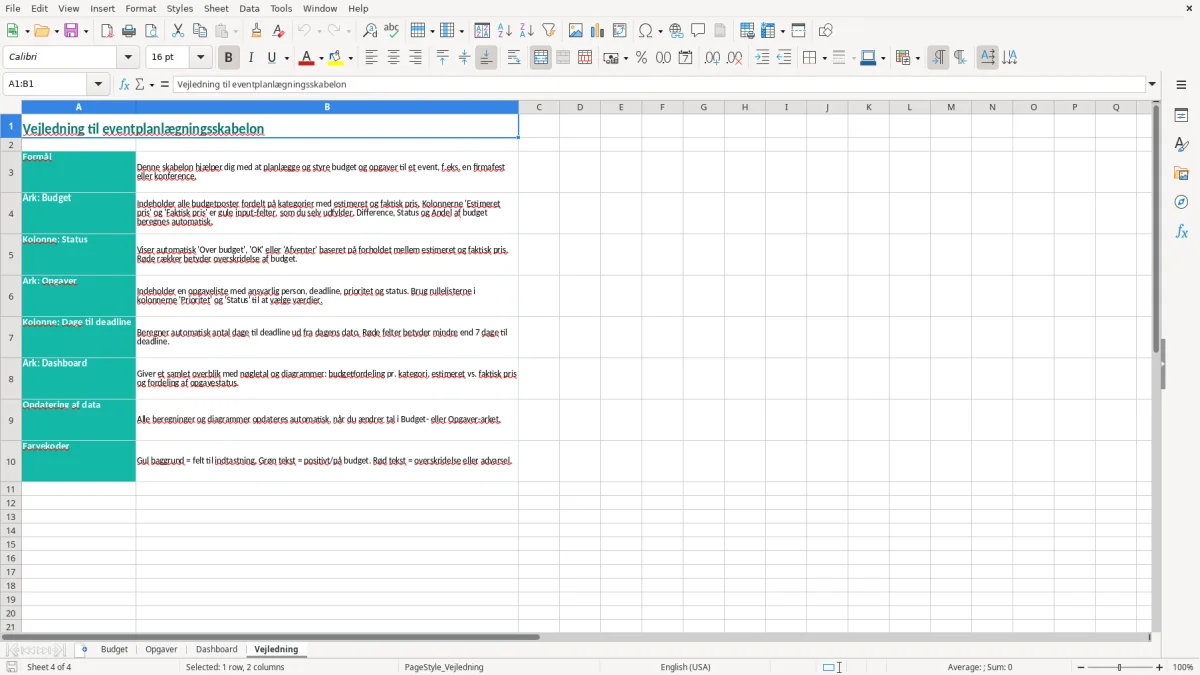The image size is (1200, 675).
Task: Toggle Wrap Text button
Action: click(x=514, y=58)
